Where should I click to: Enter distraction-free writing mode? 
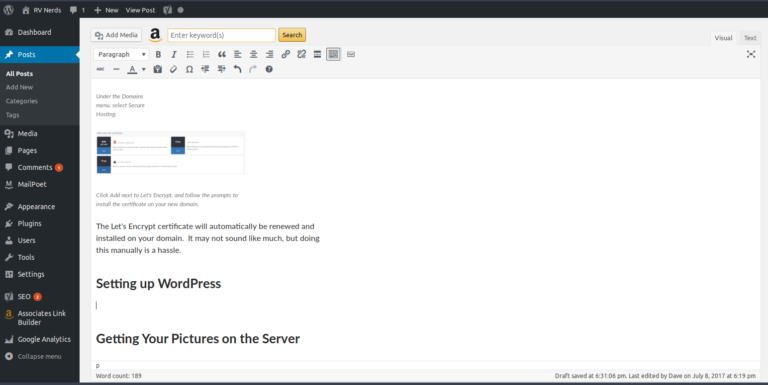pos(751,54)
